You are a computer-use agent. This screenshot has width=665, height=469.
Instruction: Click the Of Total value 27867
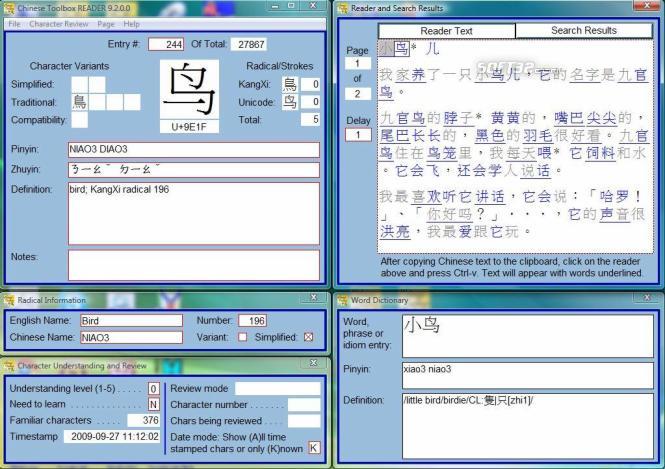coord(249,44)
